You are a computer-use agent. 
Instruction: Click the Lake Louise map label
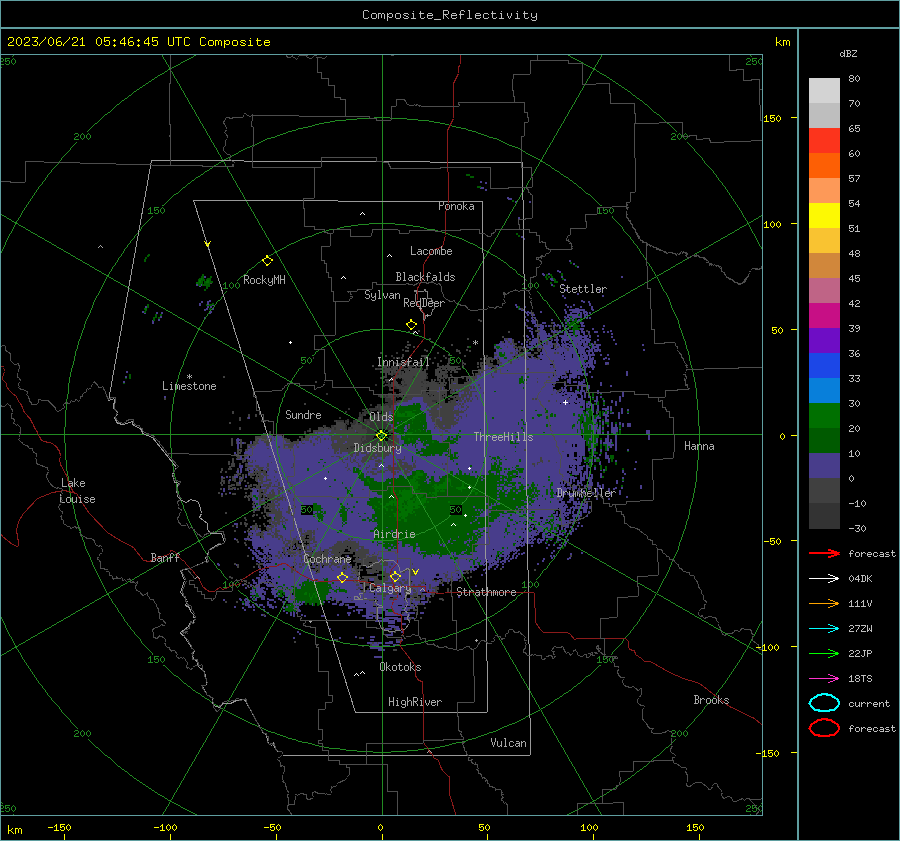point(78,491)
